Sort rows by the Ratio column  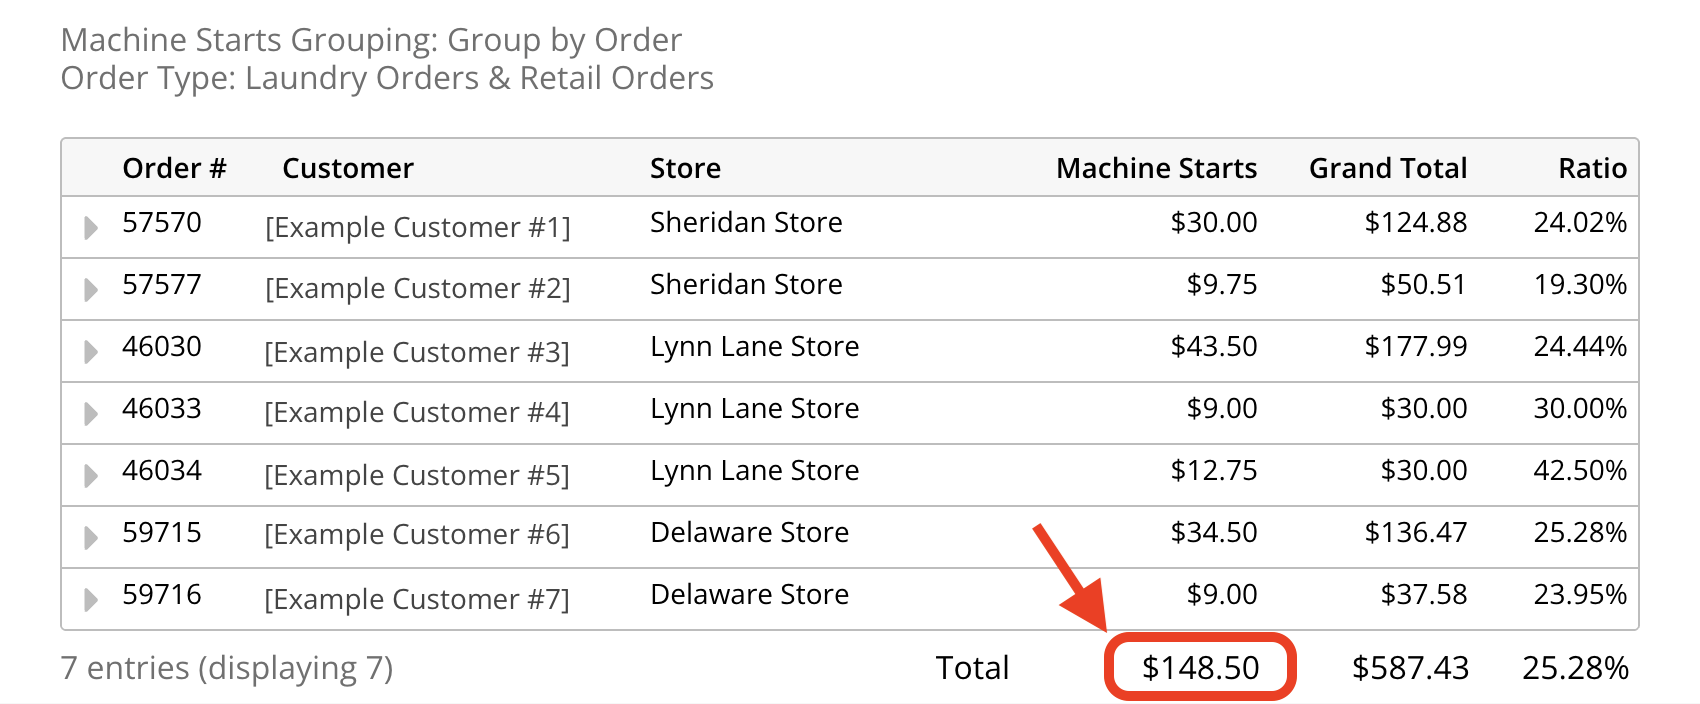point(1592,168)
